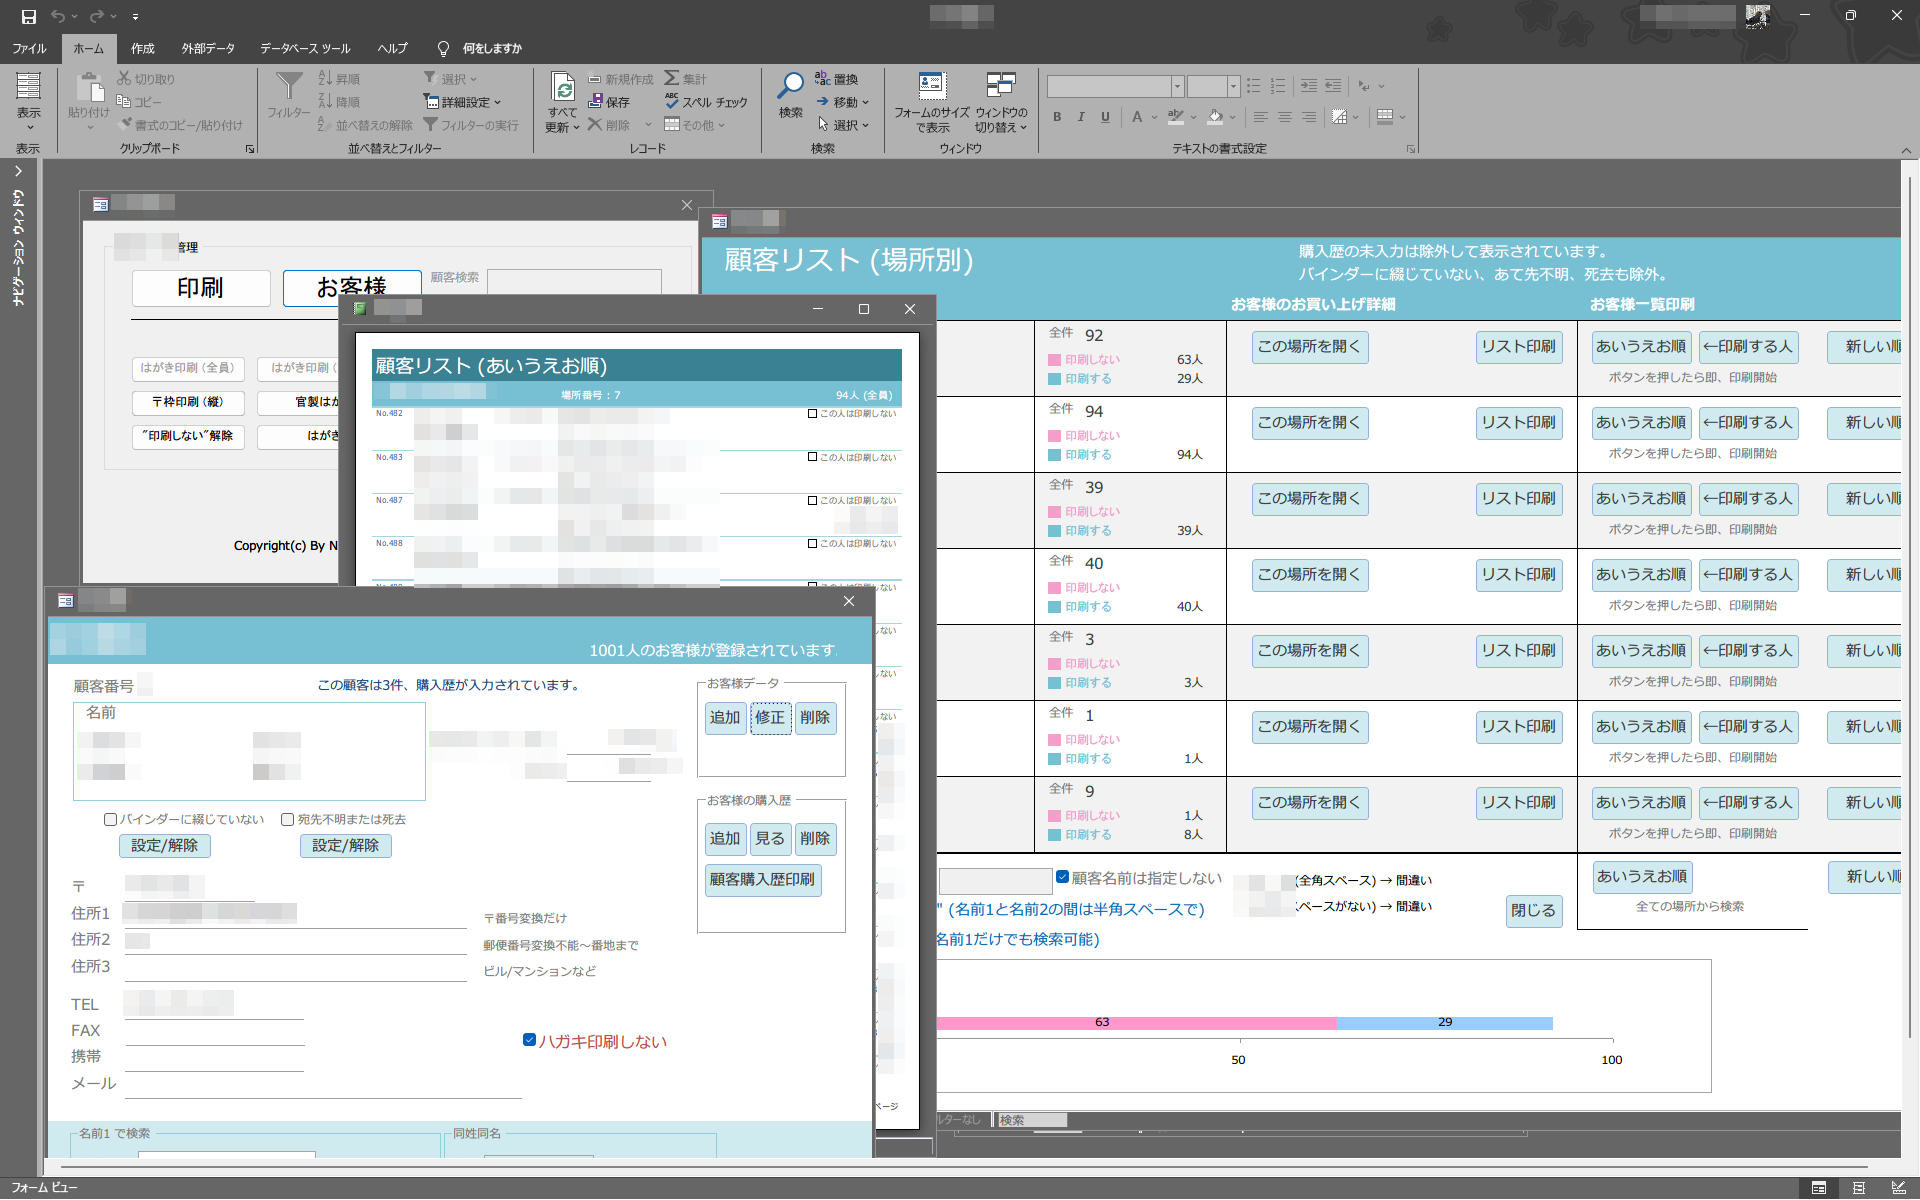The height and width of the screenshot is (1200, 1920).
Task: Click the align right icon
Action: (x=1308, y=117)
